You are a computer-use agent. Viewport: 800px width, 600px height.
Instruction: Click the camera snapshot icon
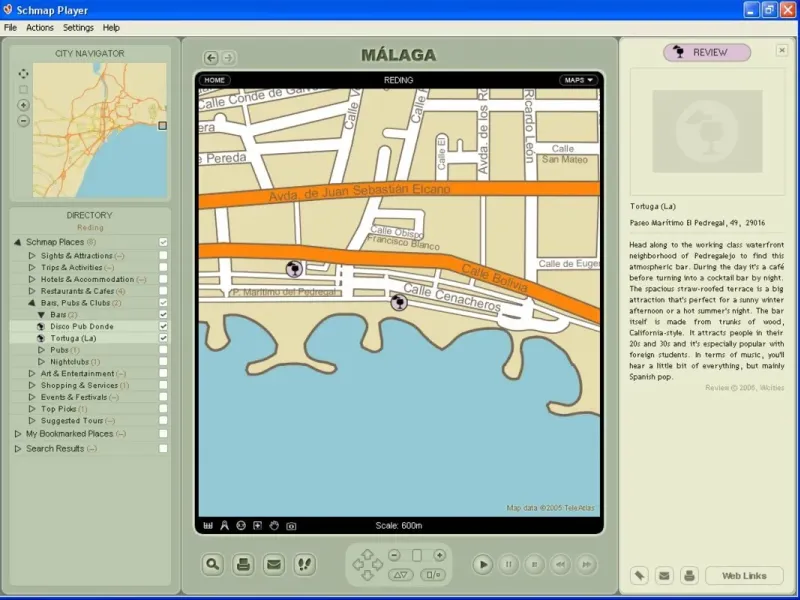(x=291, y=526)
